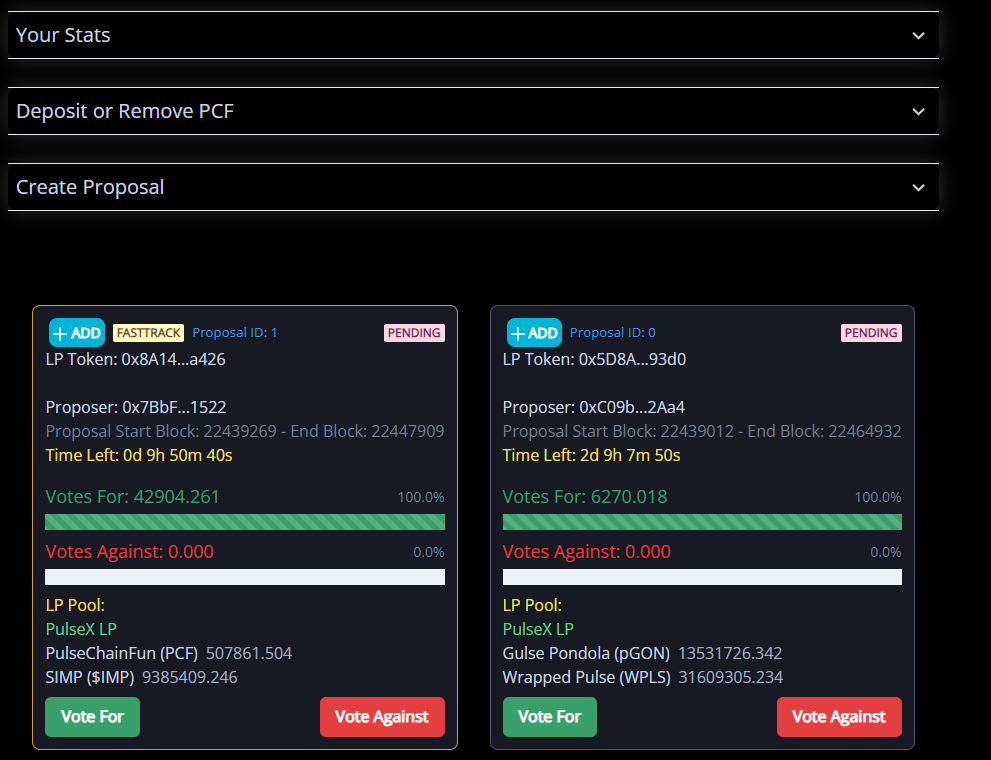Vote Against on the pGON/WPLS proposal
The height and width of the screenshot is (760, 991).
pos(839,717)
